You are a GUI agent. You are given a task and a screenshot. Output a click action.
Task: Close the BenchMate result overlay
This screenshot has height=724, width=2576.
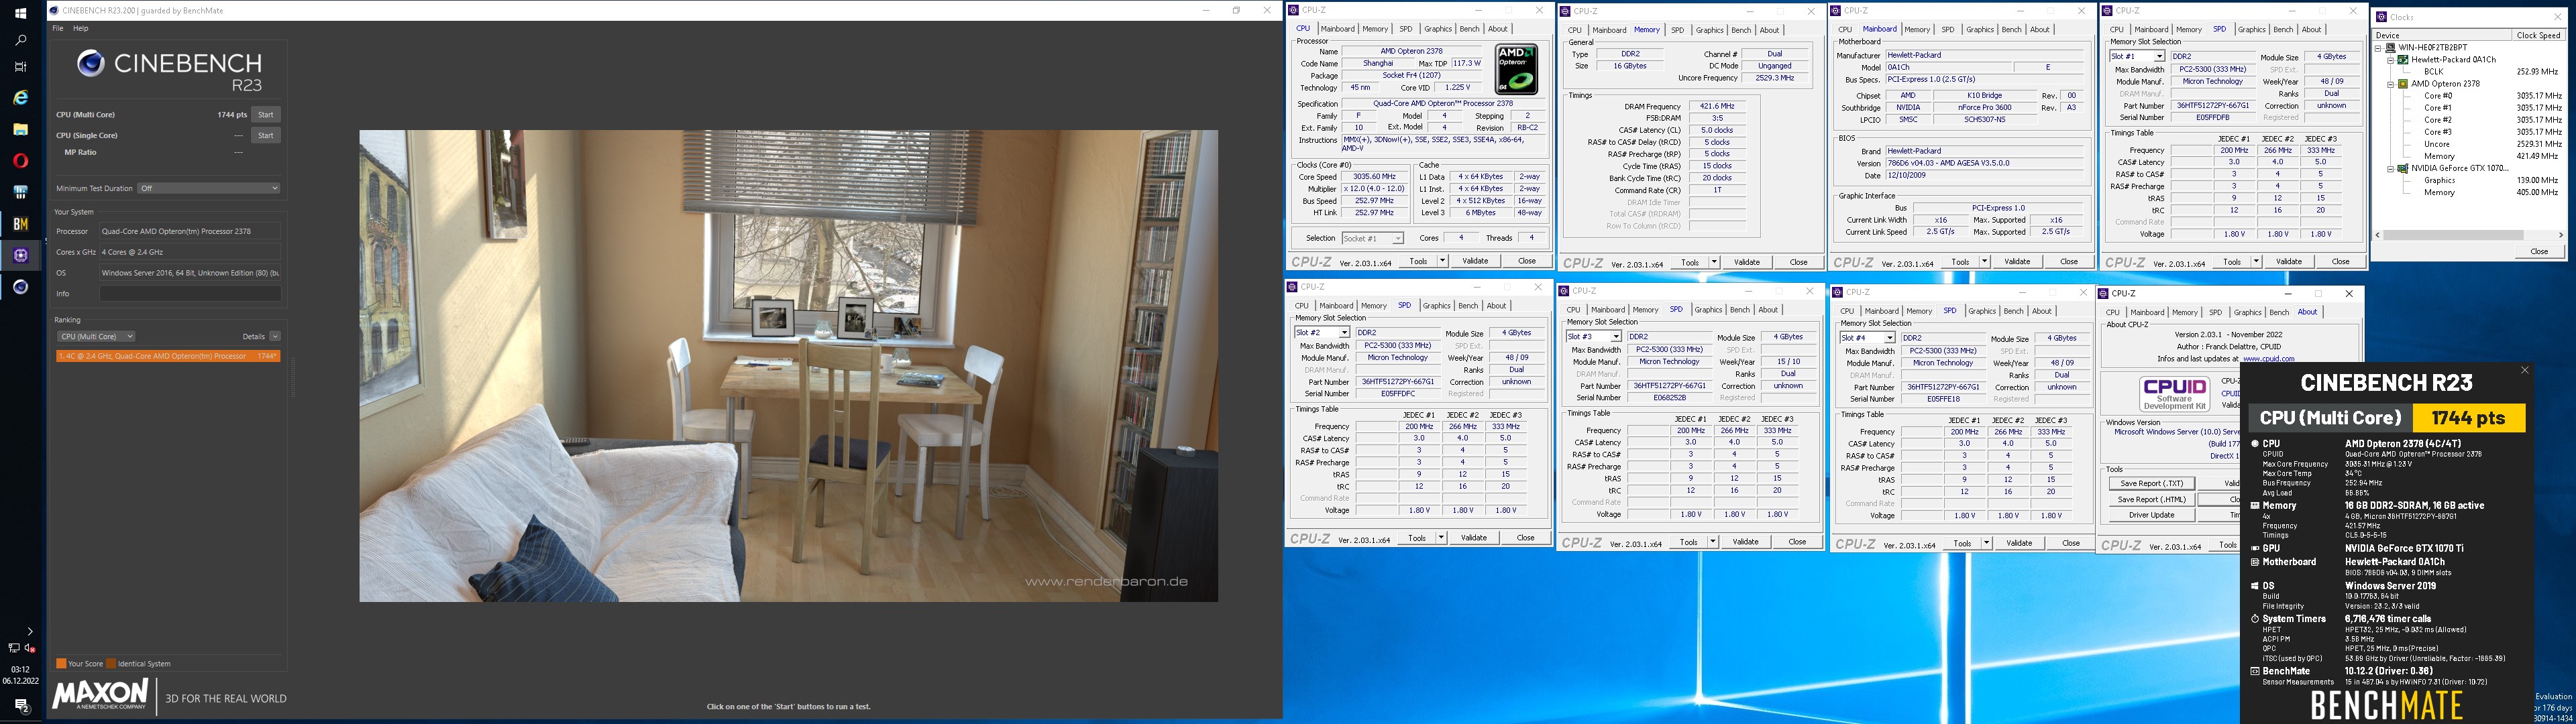[x=2524, y=371]
